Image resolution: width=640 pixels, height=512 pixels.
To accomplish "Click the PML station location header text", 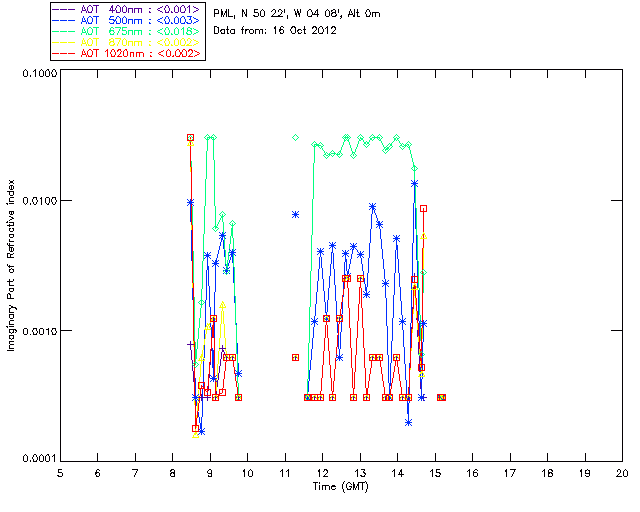I will tap(297, 13).
